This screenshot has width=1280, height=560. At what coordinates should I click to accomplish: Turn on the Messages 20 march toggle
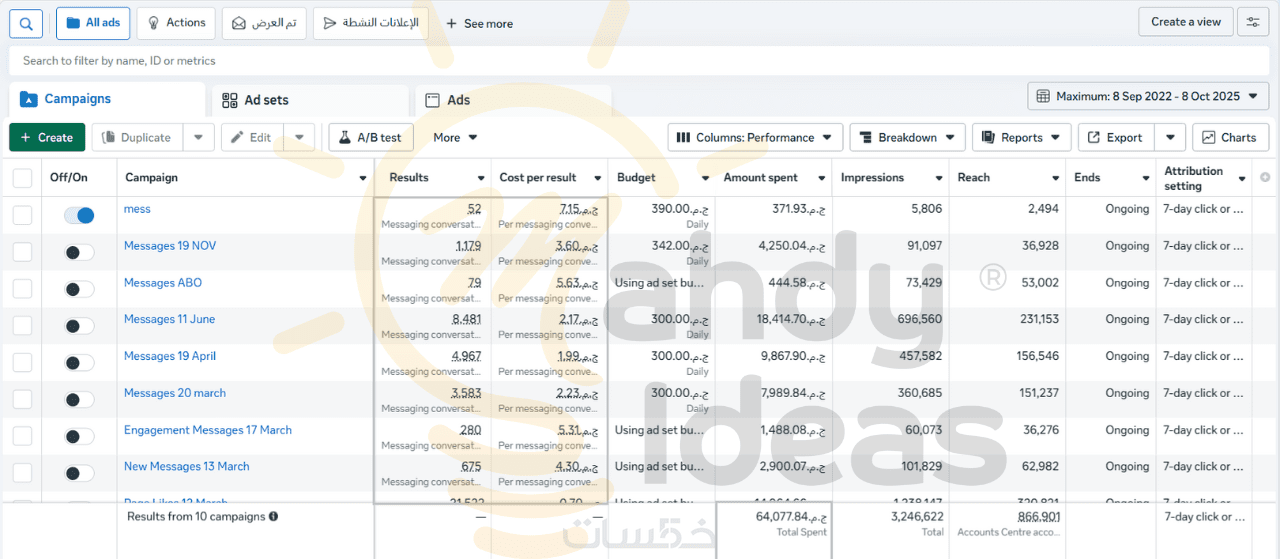click(x=79, y=400)
